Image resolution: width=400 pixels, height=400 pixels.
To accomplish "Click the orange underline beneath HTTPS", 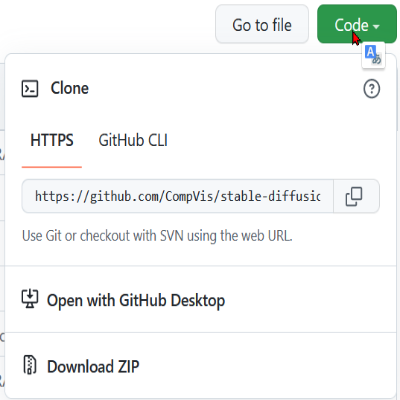I will point(52,167).
